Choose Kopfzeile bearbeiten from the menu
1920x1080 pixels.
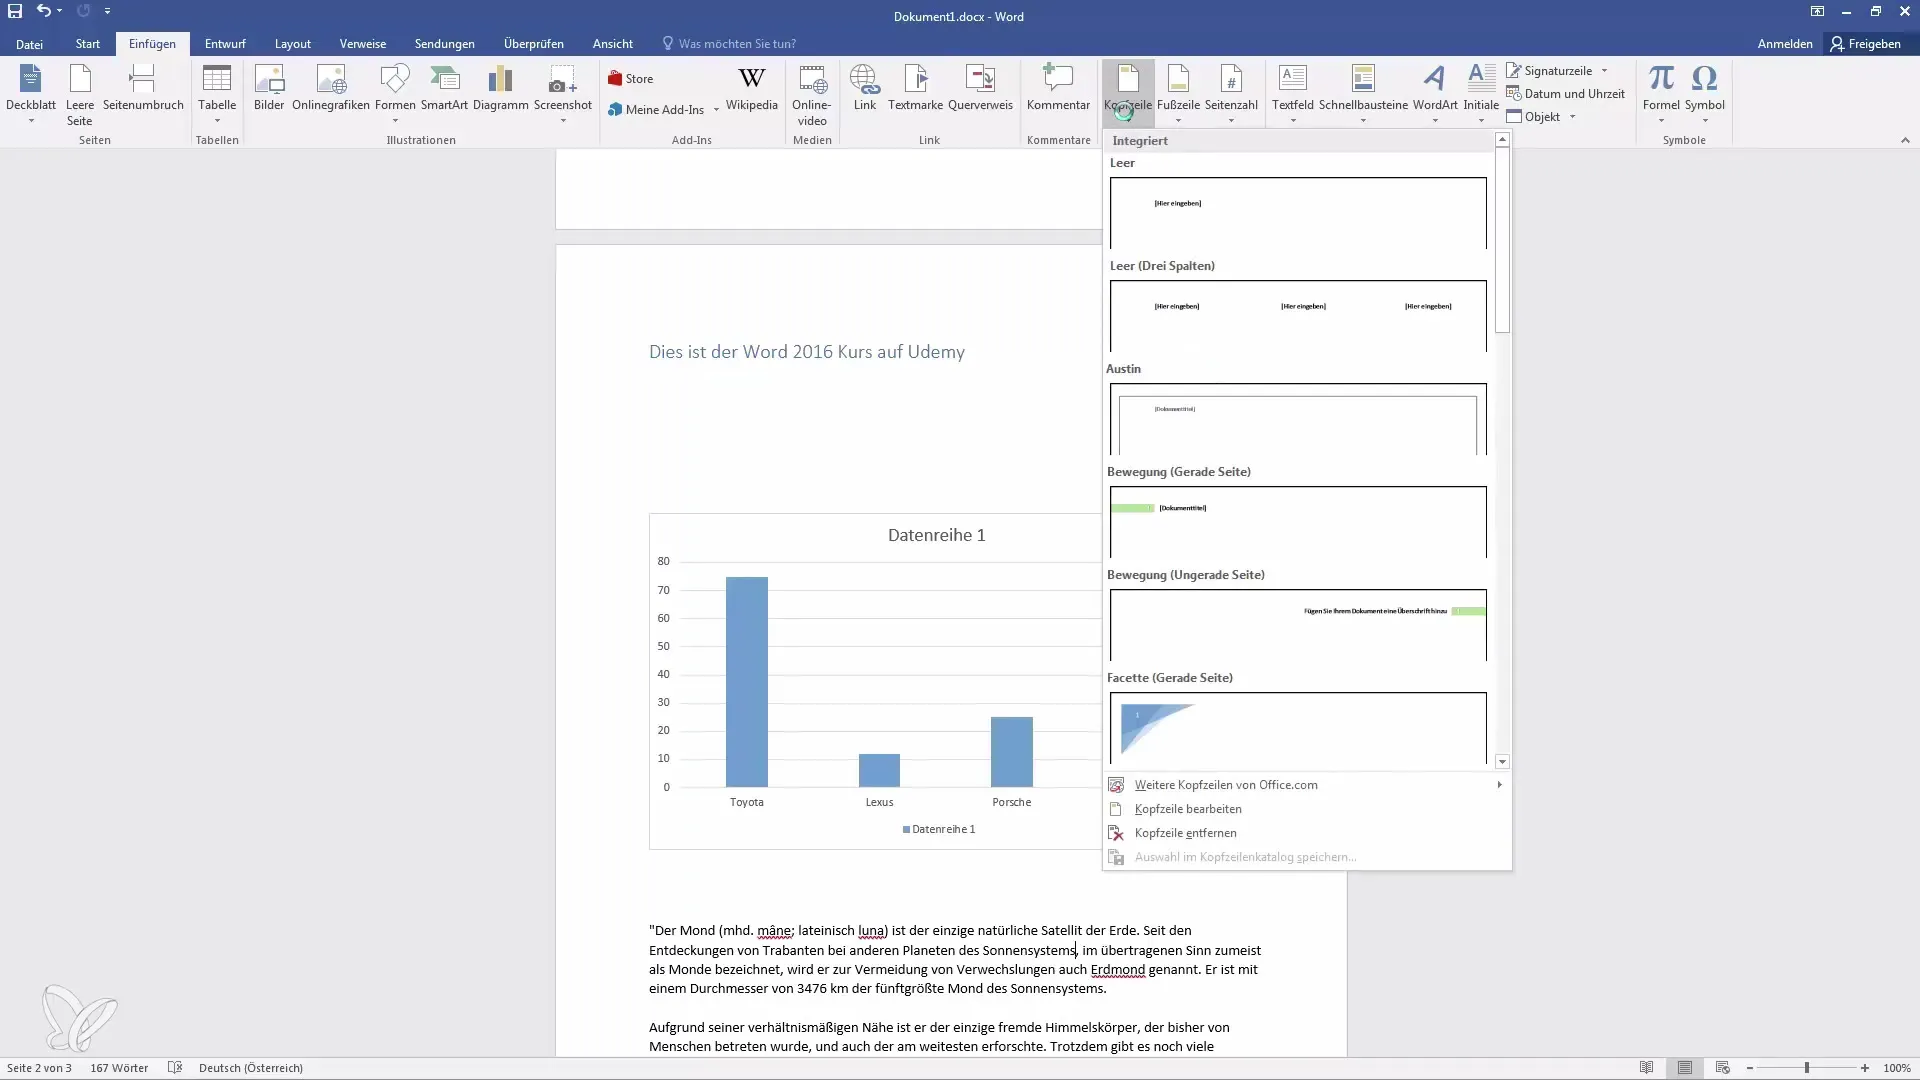[1307, 809]
